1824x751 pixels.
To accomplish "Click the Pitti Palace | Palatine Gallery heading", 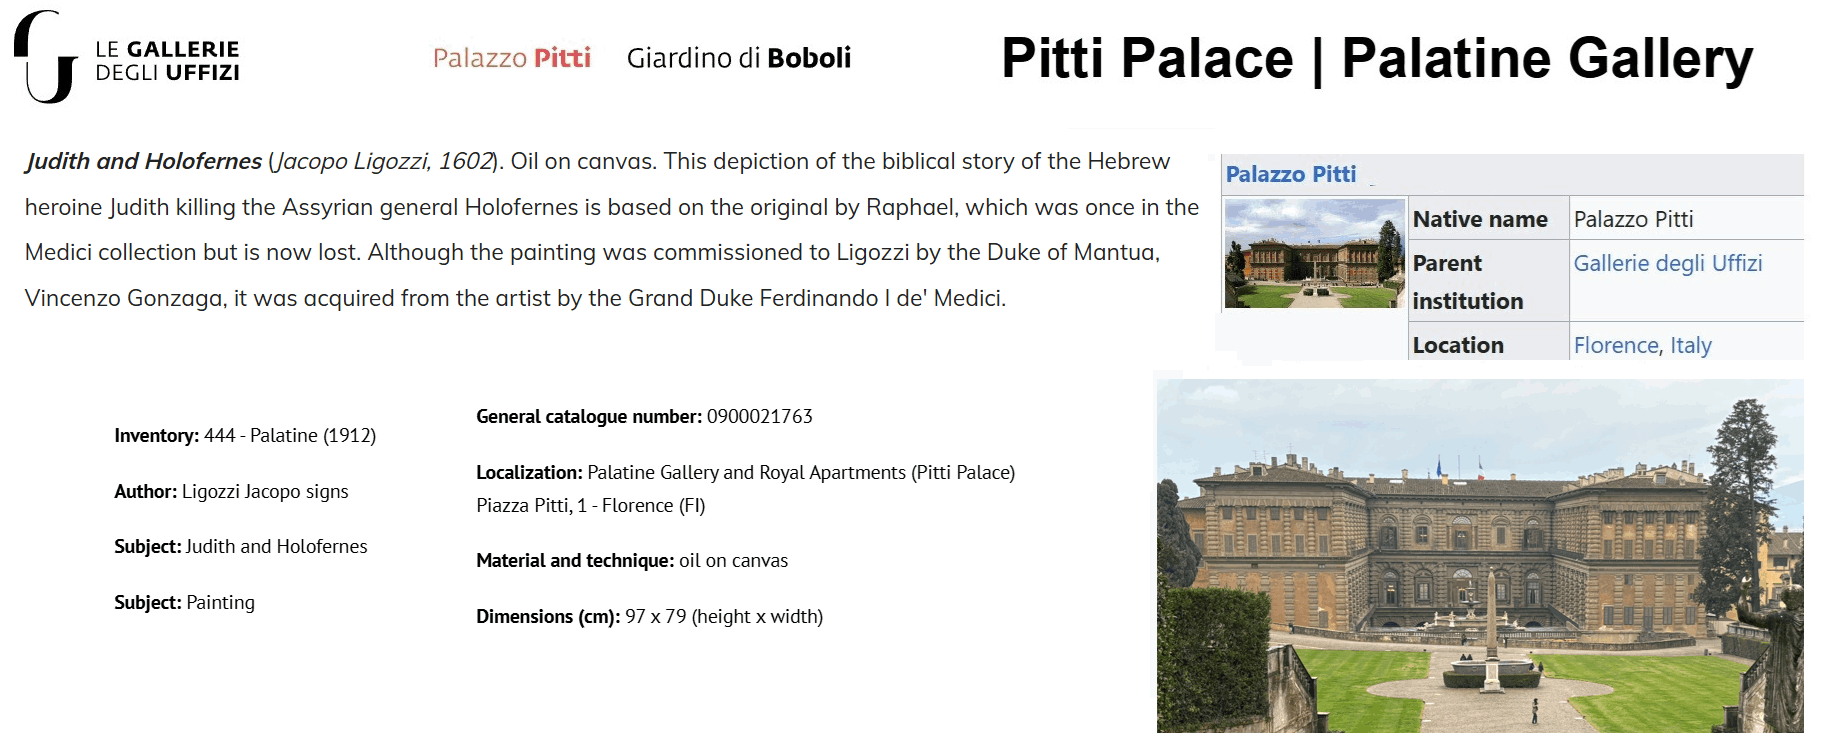I will pos(1376,58).
